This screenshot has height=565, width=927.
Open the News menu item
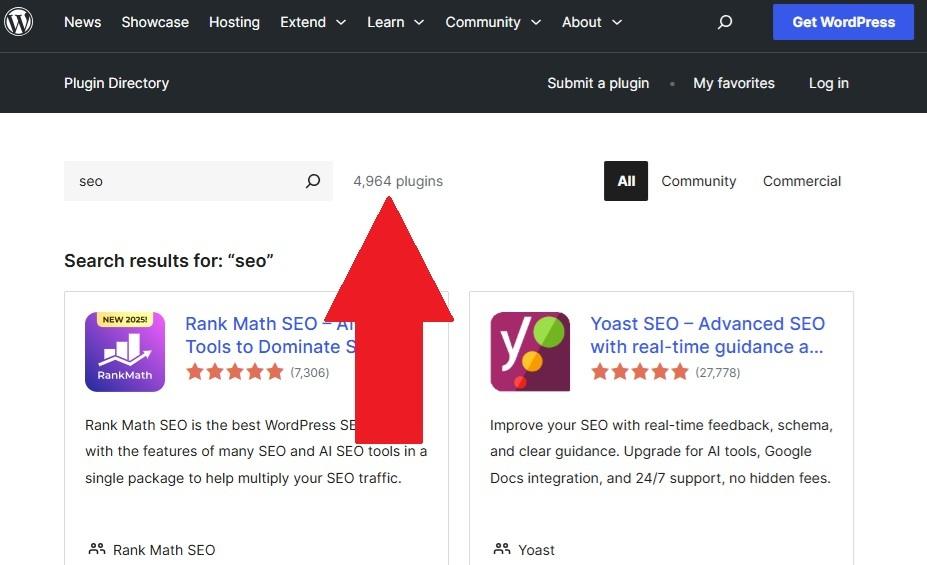82,22
